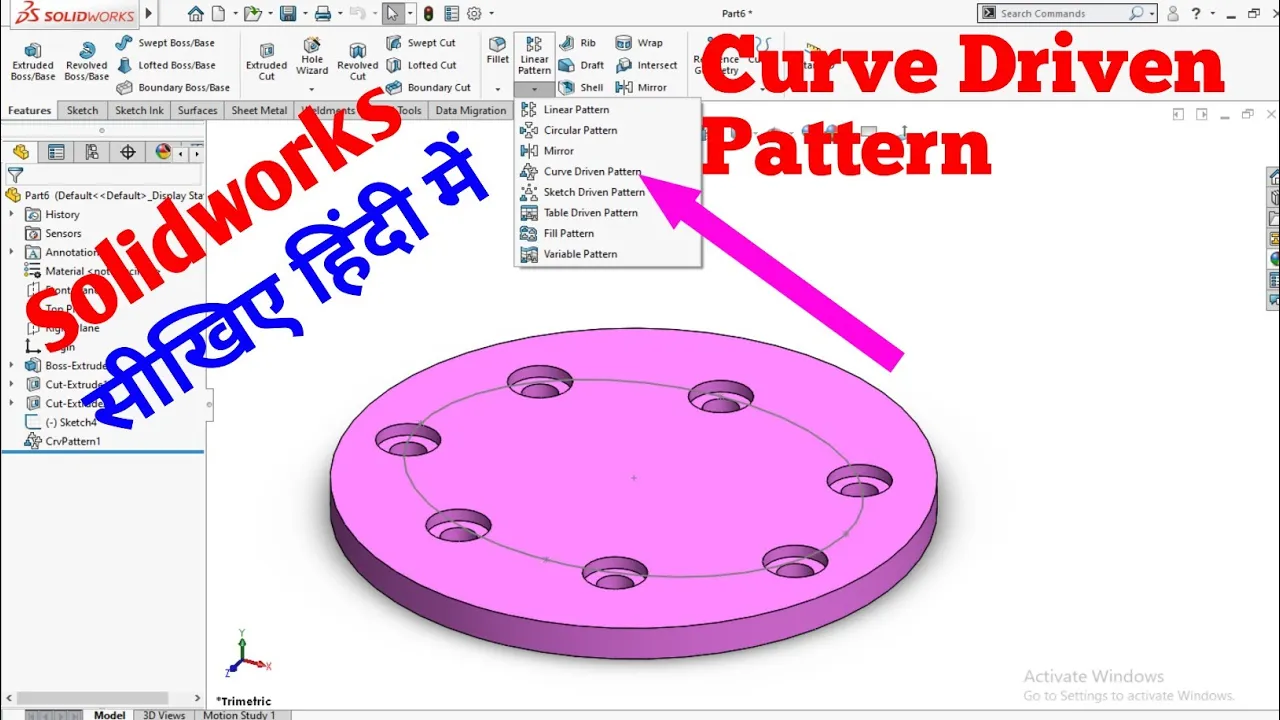
Task: Switch to the Sketch tab
Action: (x=82, y=110)
